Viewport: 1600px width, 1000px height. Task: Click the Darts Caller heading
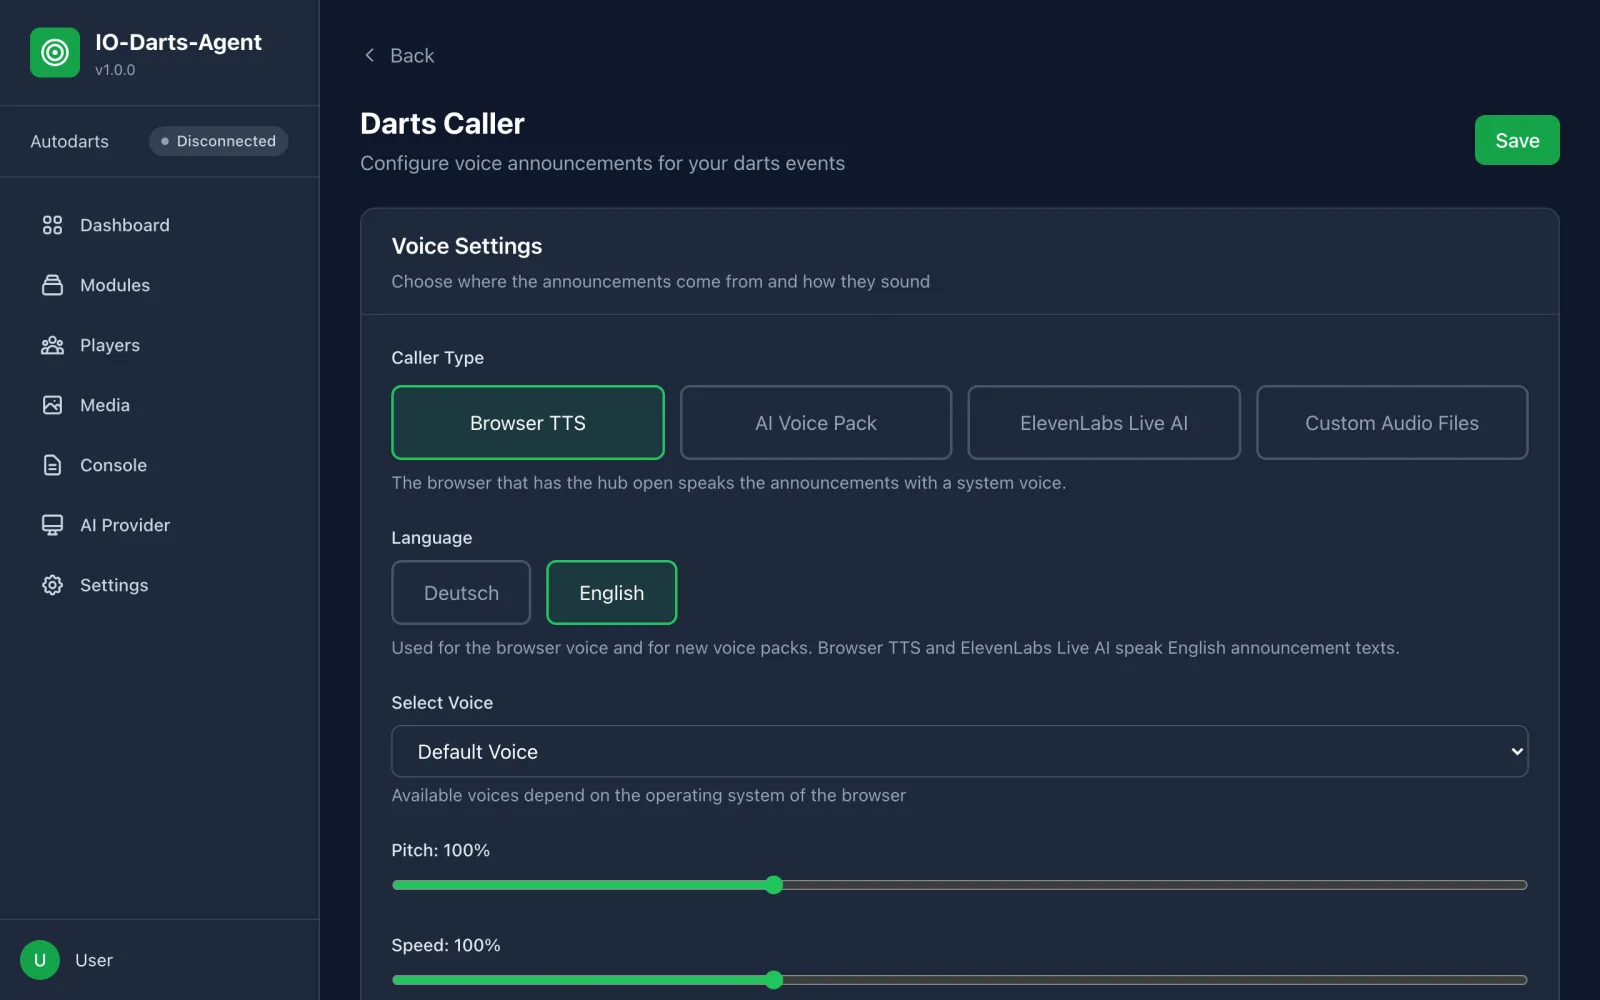tap(442, 123)
